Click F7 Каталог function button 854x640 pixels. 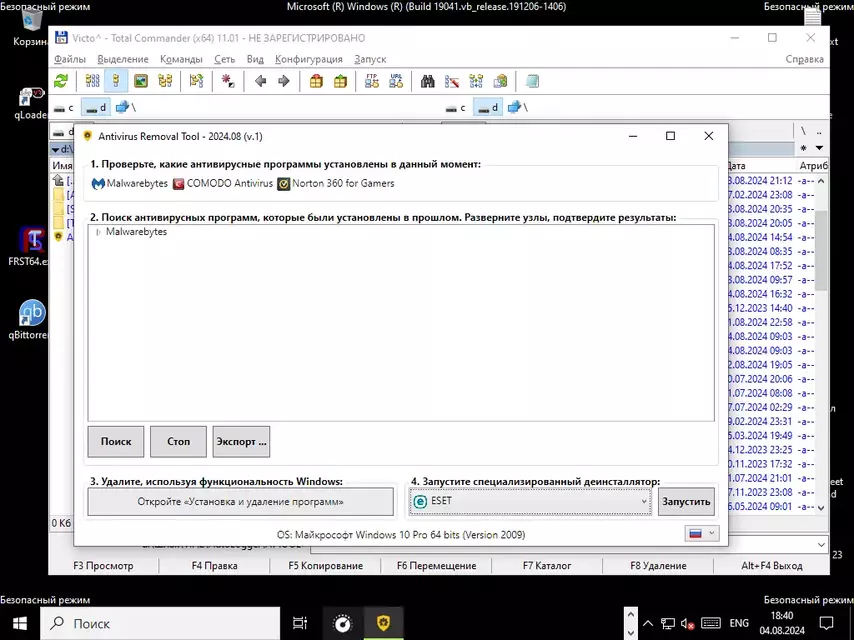(547, 566)
